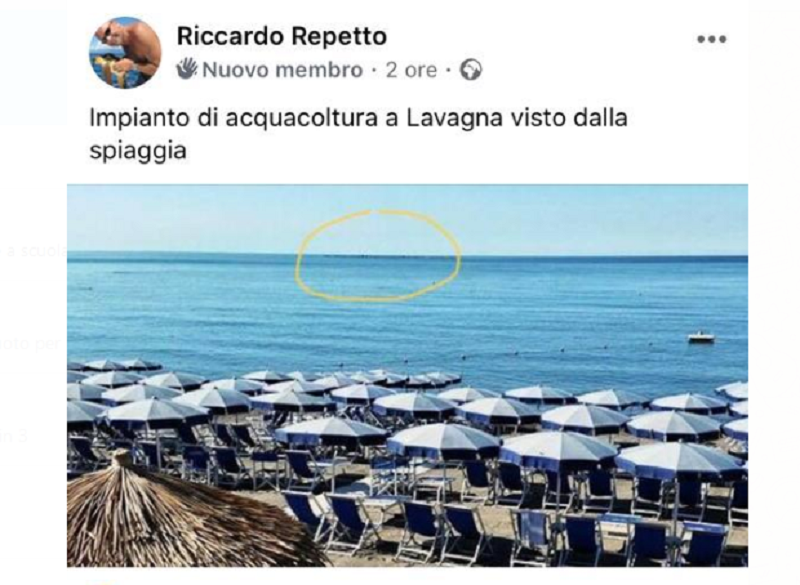
Task: Open the beach photo attachment
Action: 407,375
